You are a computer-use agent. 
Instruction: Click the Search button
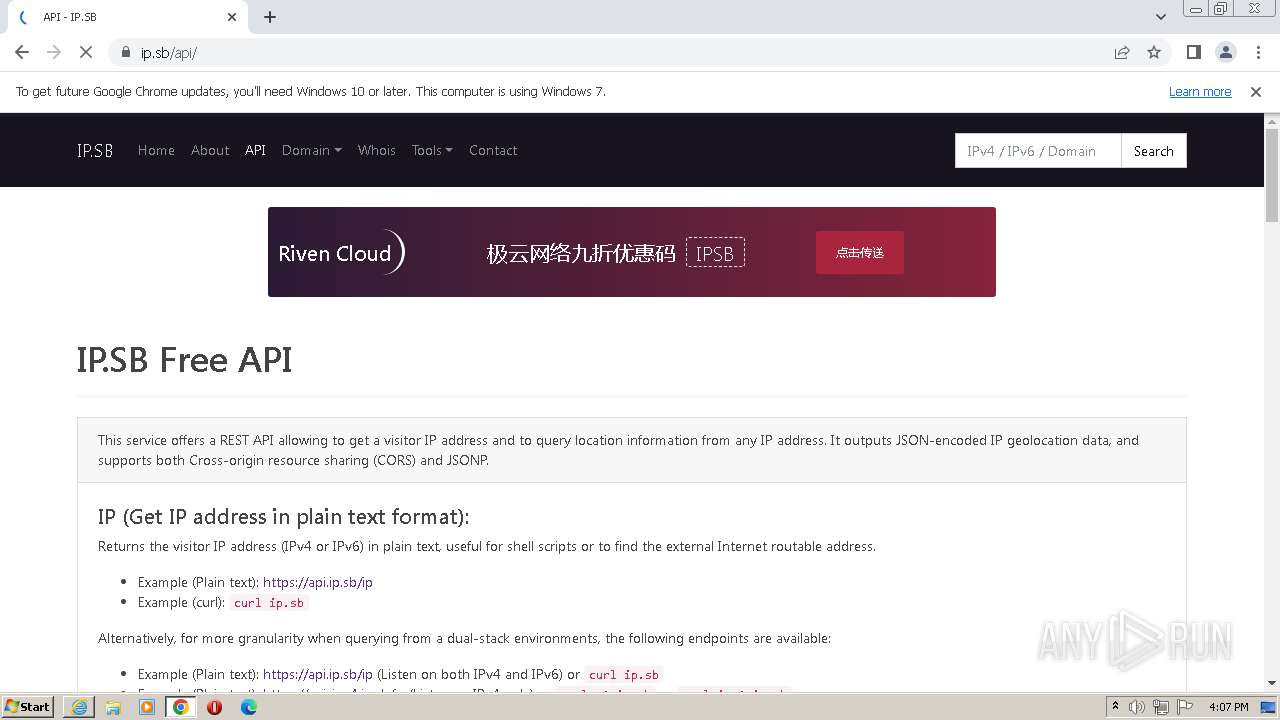[x=1154, y=151]
